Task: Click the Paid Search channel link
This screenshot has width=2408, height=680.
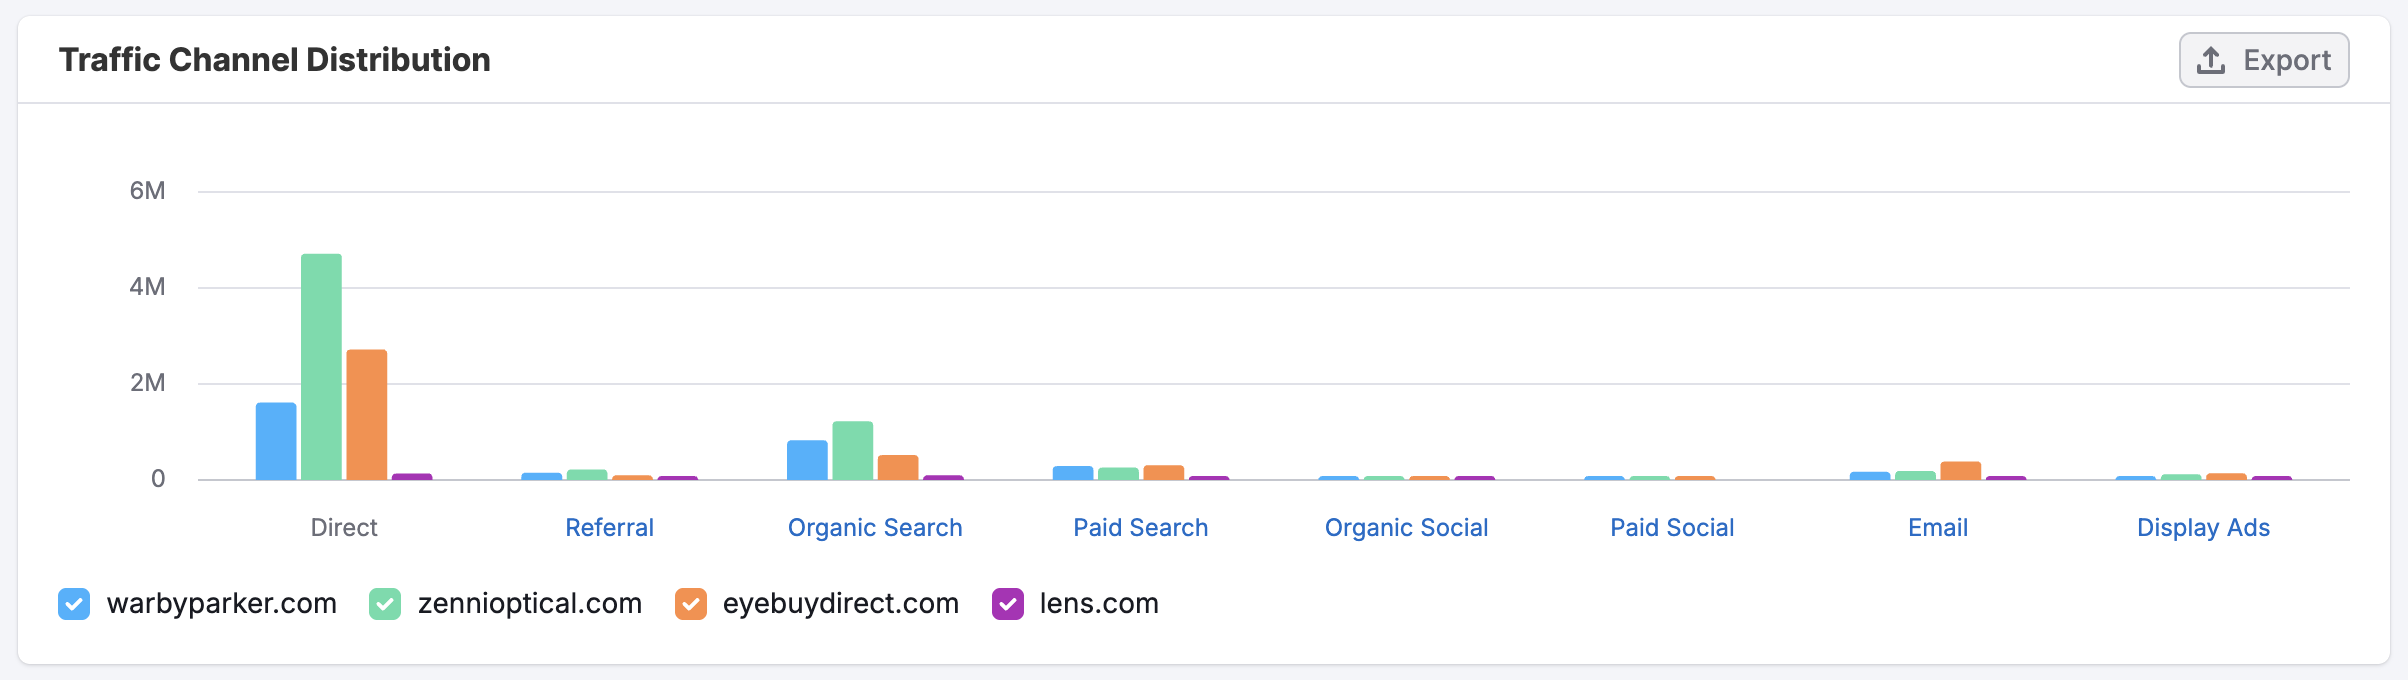Action: (x=1140, y=528)
